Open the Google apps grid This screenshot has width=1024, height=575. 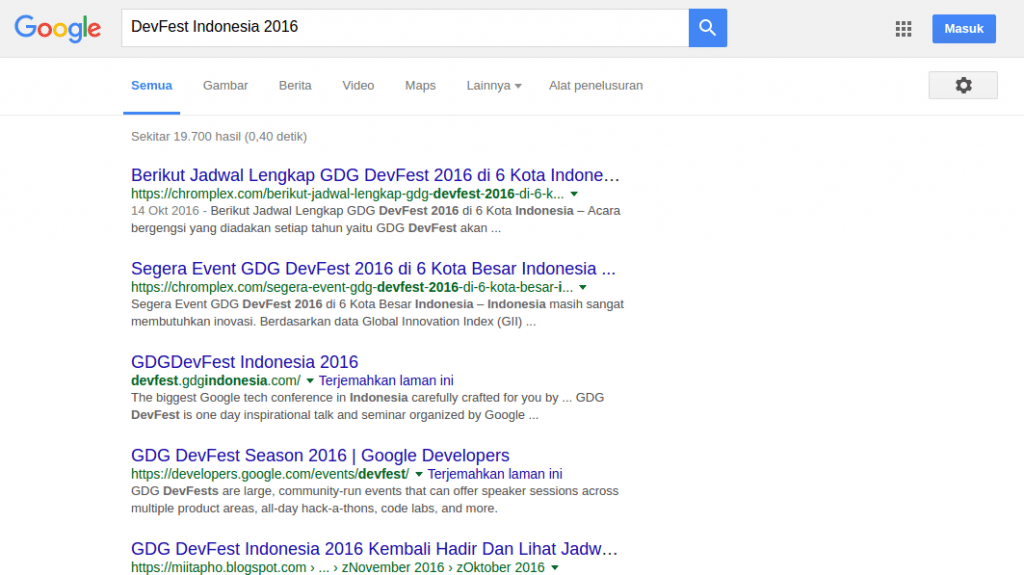903,29
